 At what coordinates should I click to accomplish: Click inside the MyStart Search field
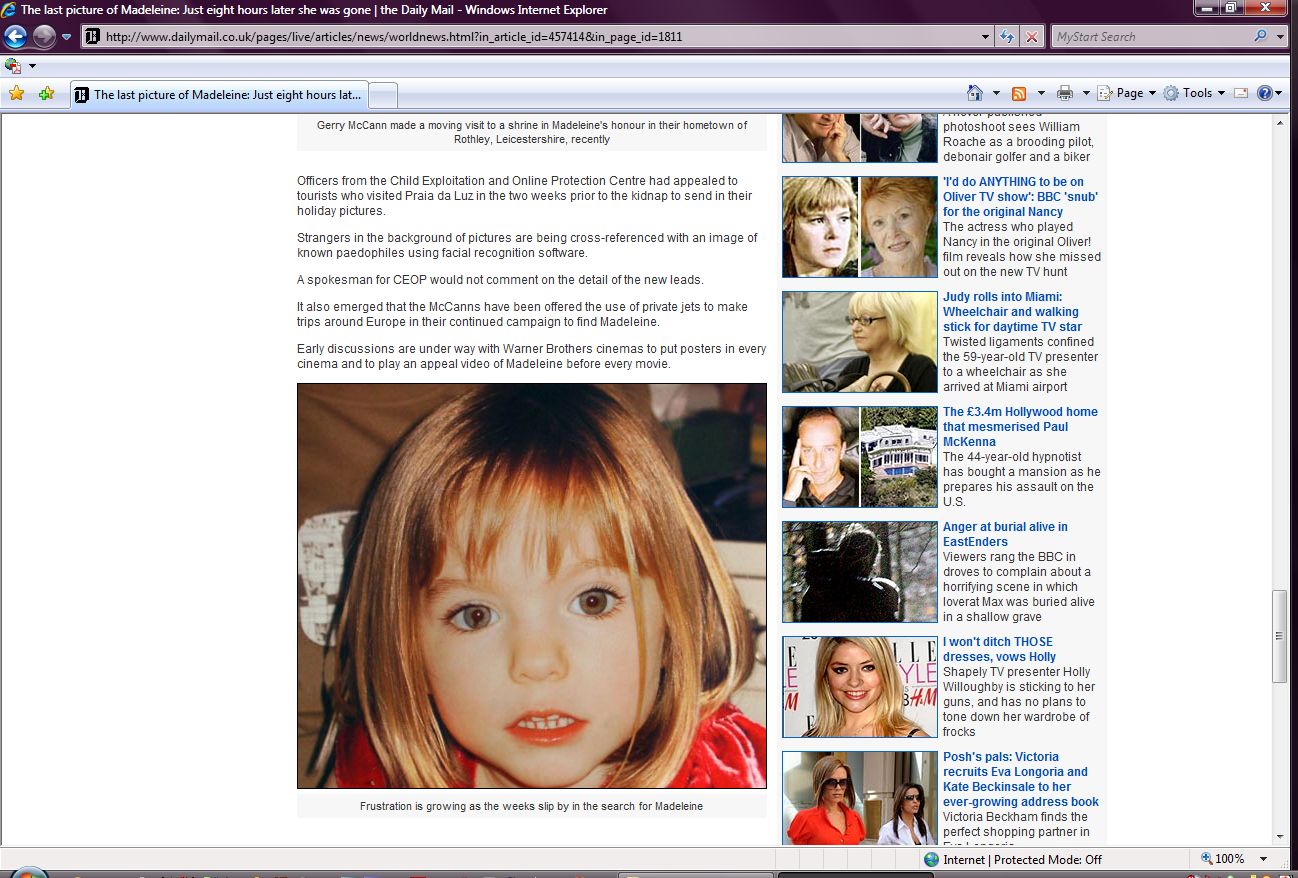(x=1148, y=37)
